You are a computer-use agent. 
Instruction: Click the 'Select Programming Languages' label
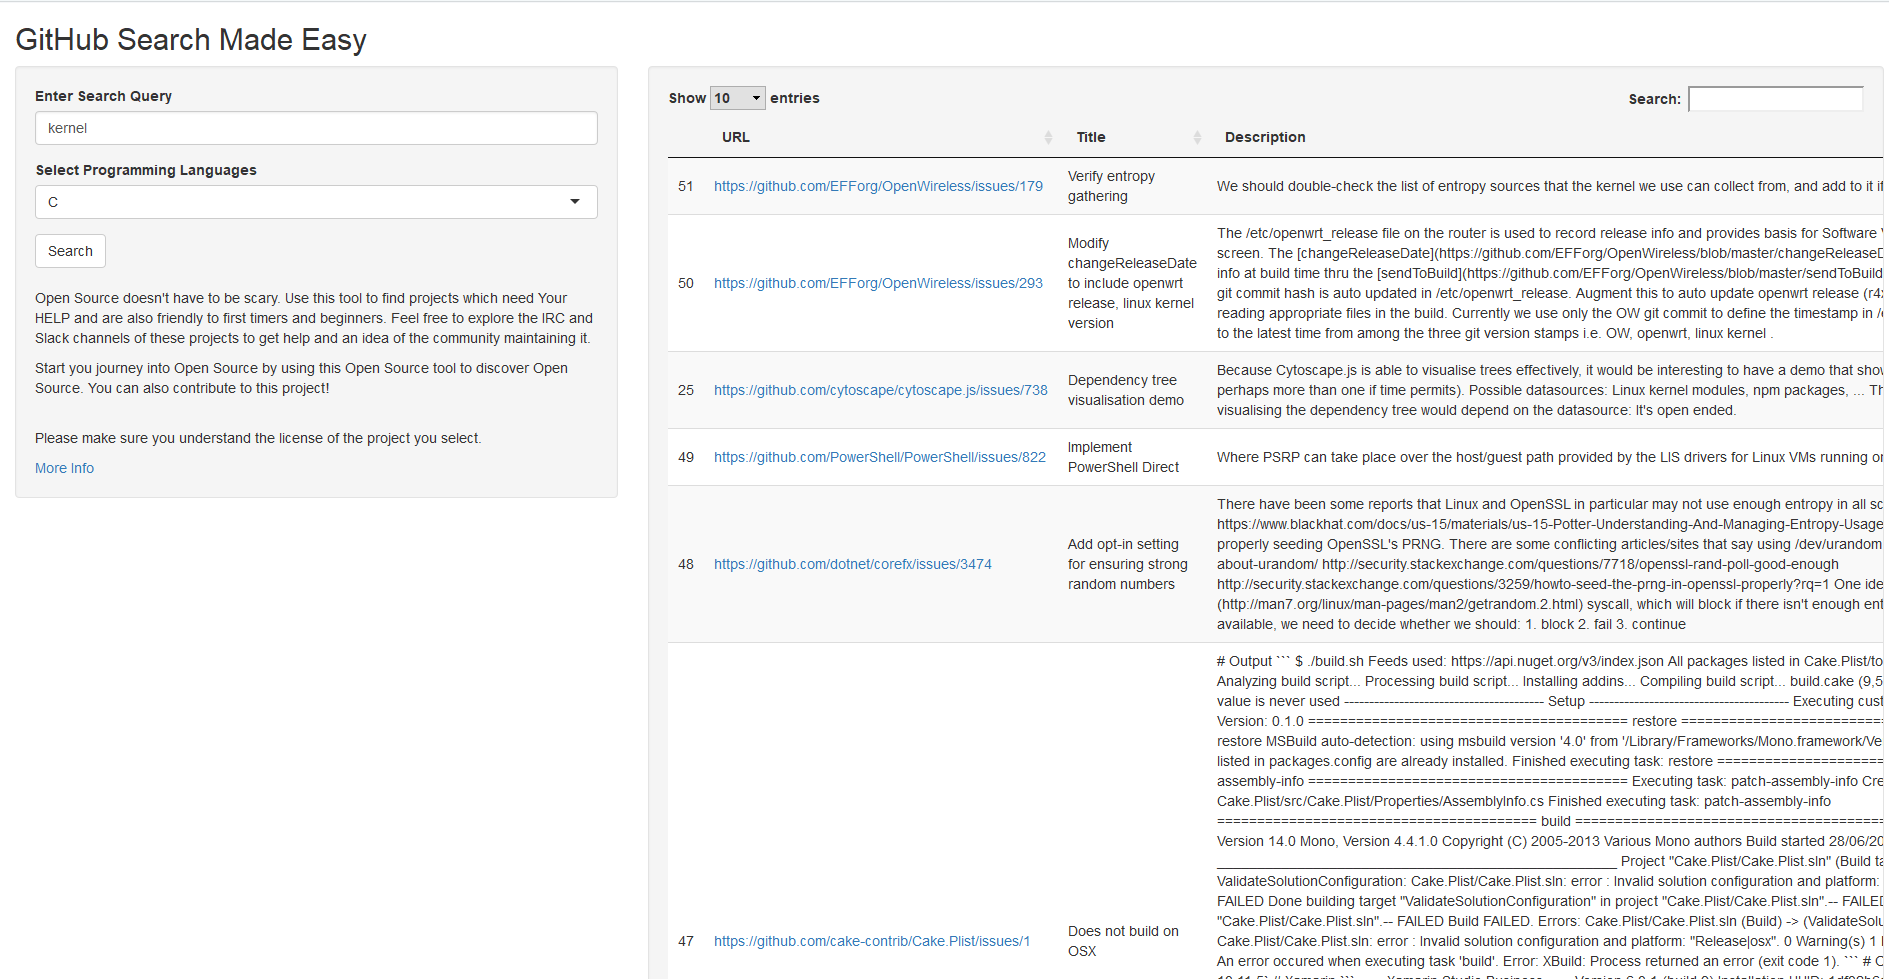click(146, 170)
